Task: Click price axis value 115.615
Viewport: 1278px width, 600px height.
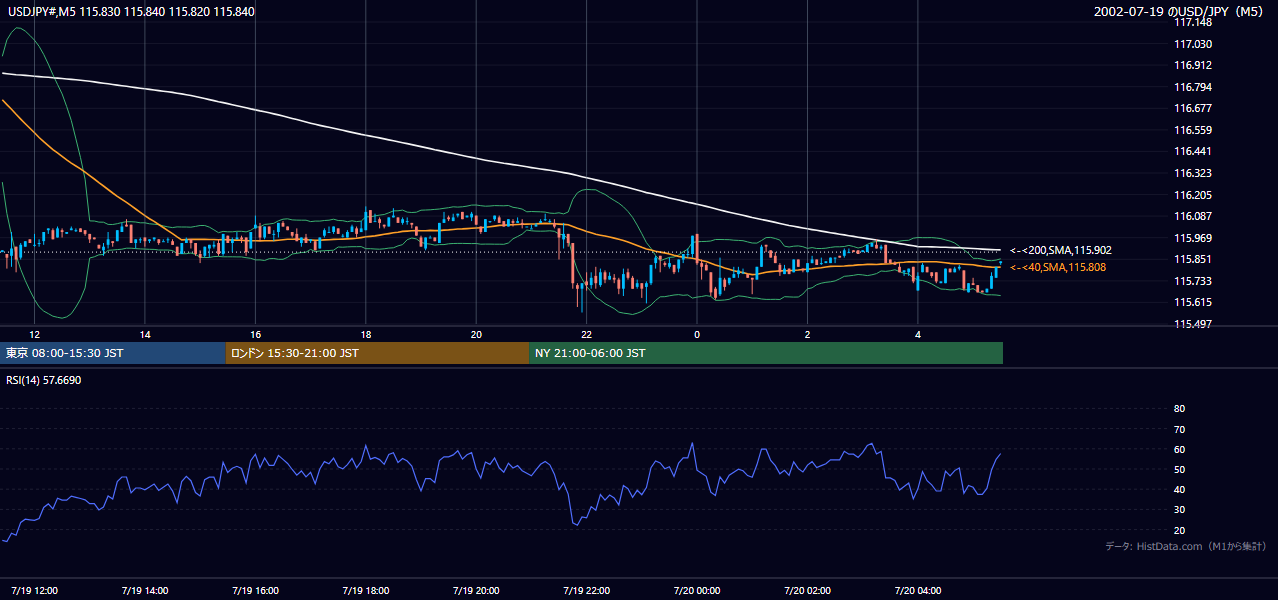Action: [1192, 302]
